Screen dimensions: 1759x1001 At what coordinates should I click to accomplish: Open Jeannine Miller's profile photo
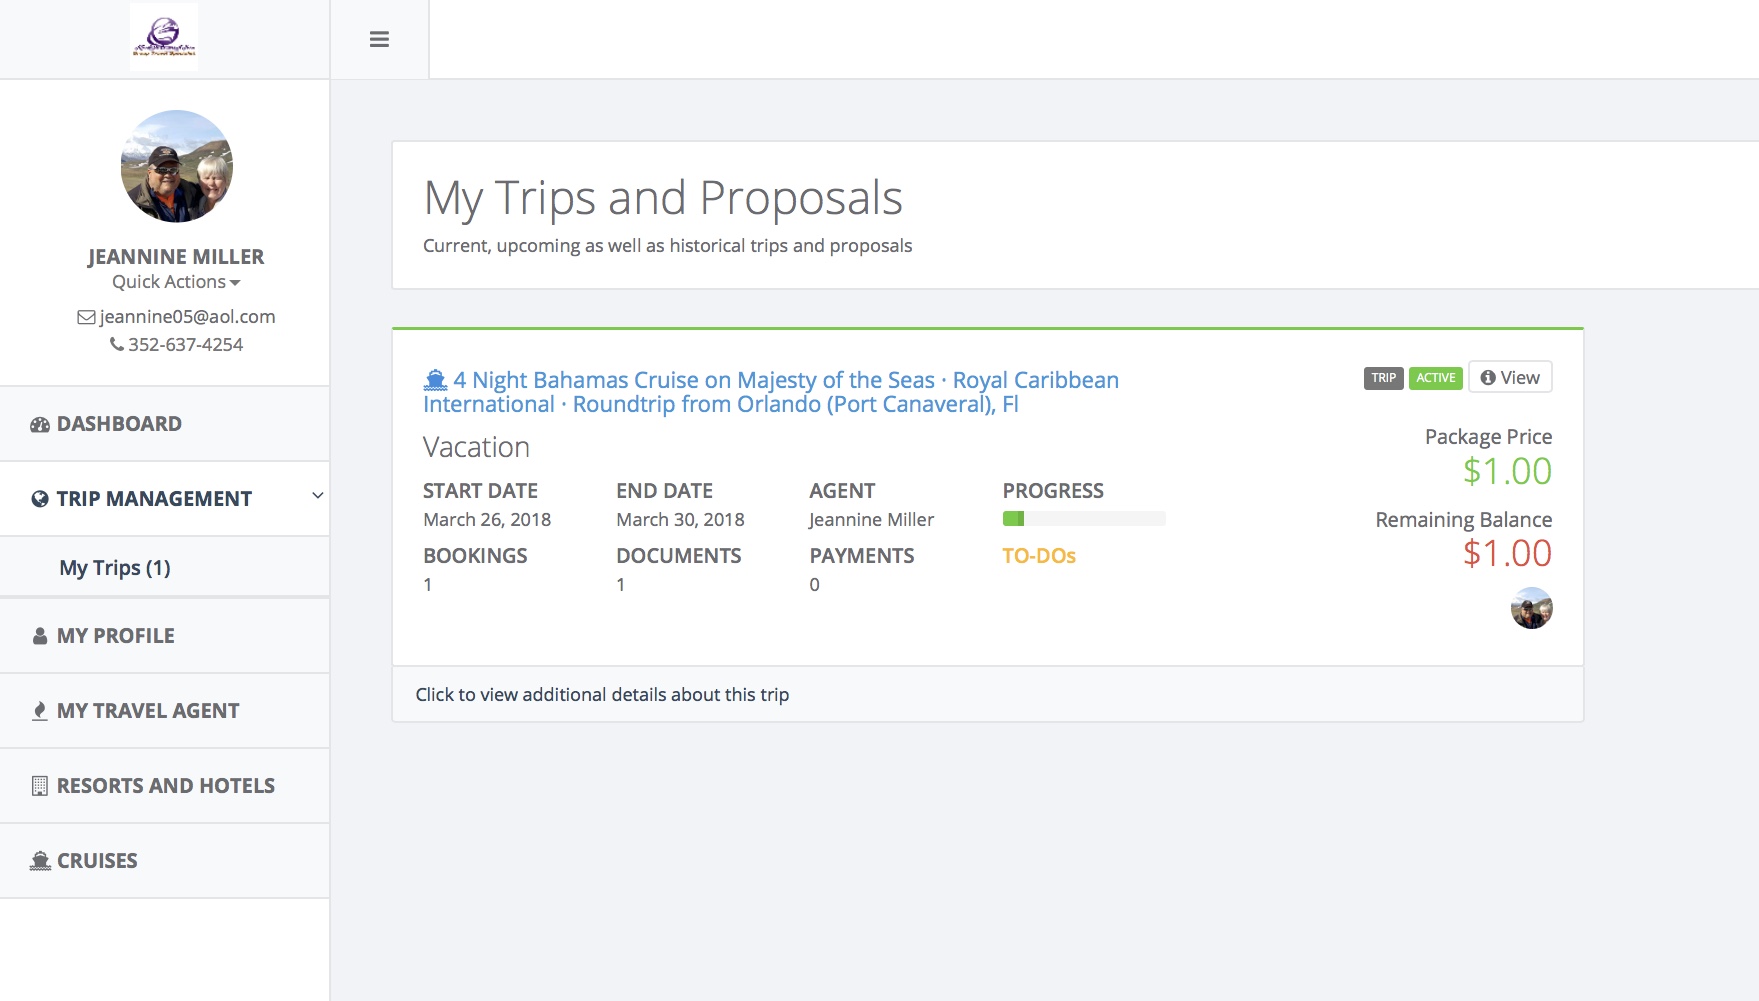(177, 166)
